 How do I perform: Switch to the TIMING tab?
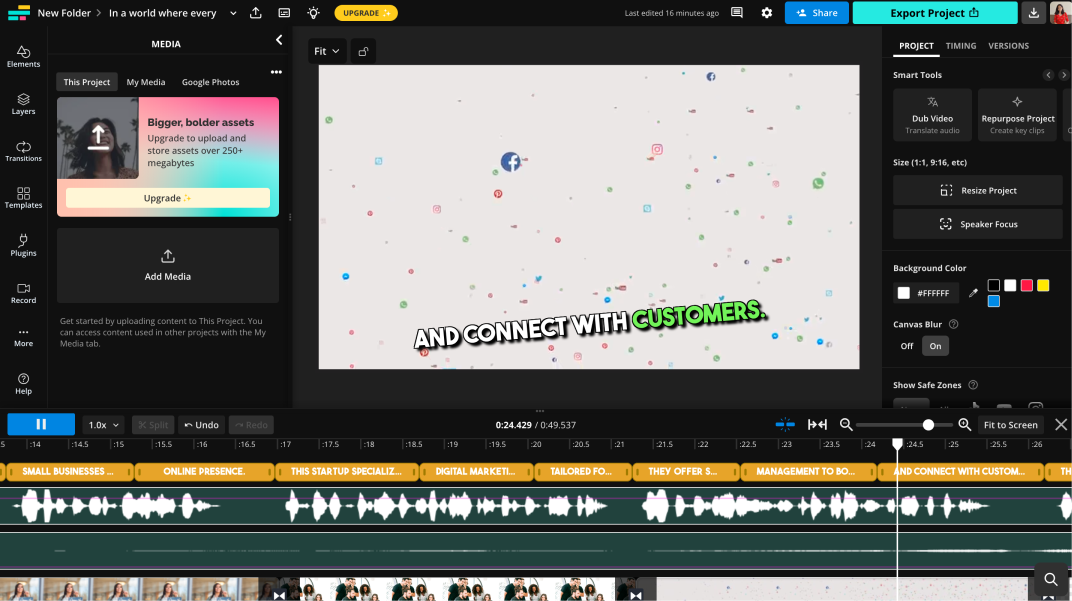point(961,46)
